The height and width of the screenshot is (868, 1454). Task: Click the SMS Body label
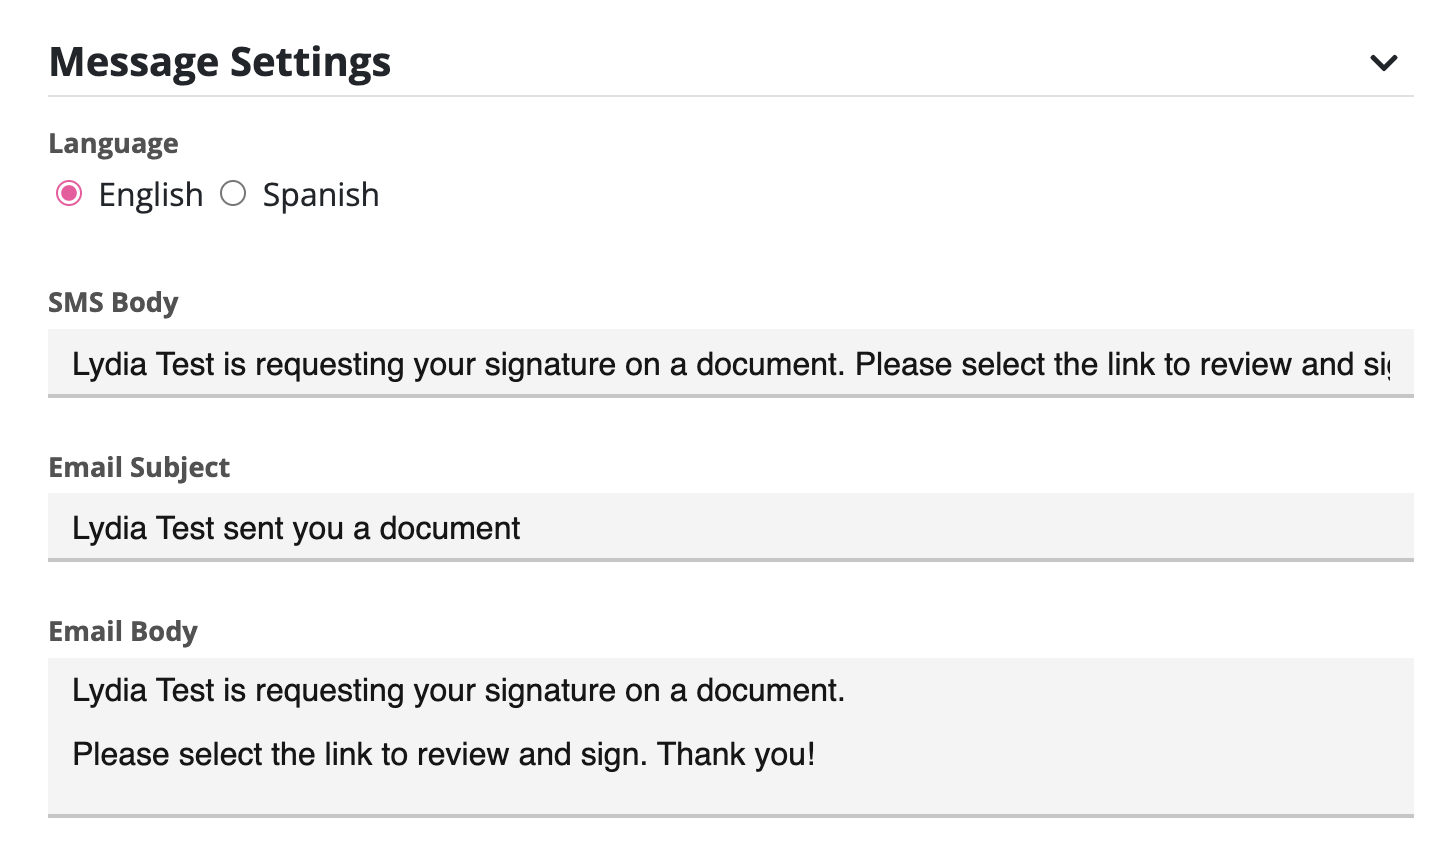[113, 302]
